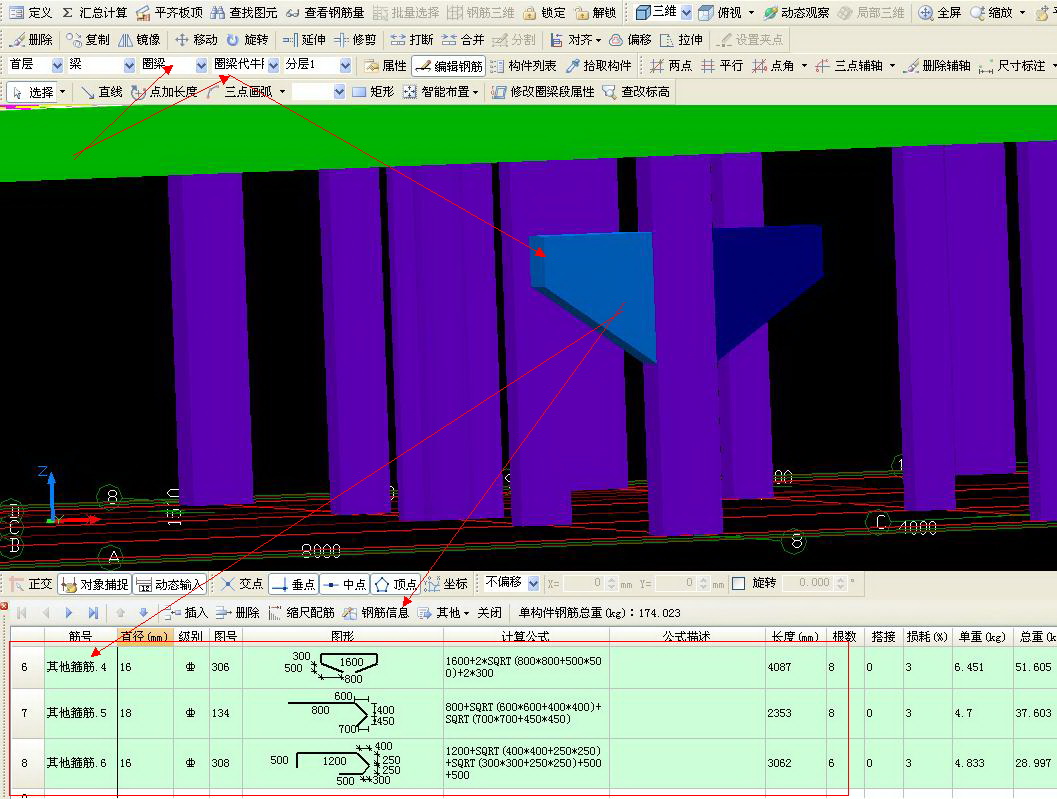This screenshot has width=1057, height=799.
Task: Open 其他 menu in rebar panel
Action: pos(444,613)
